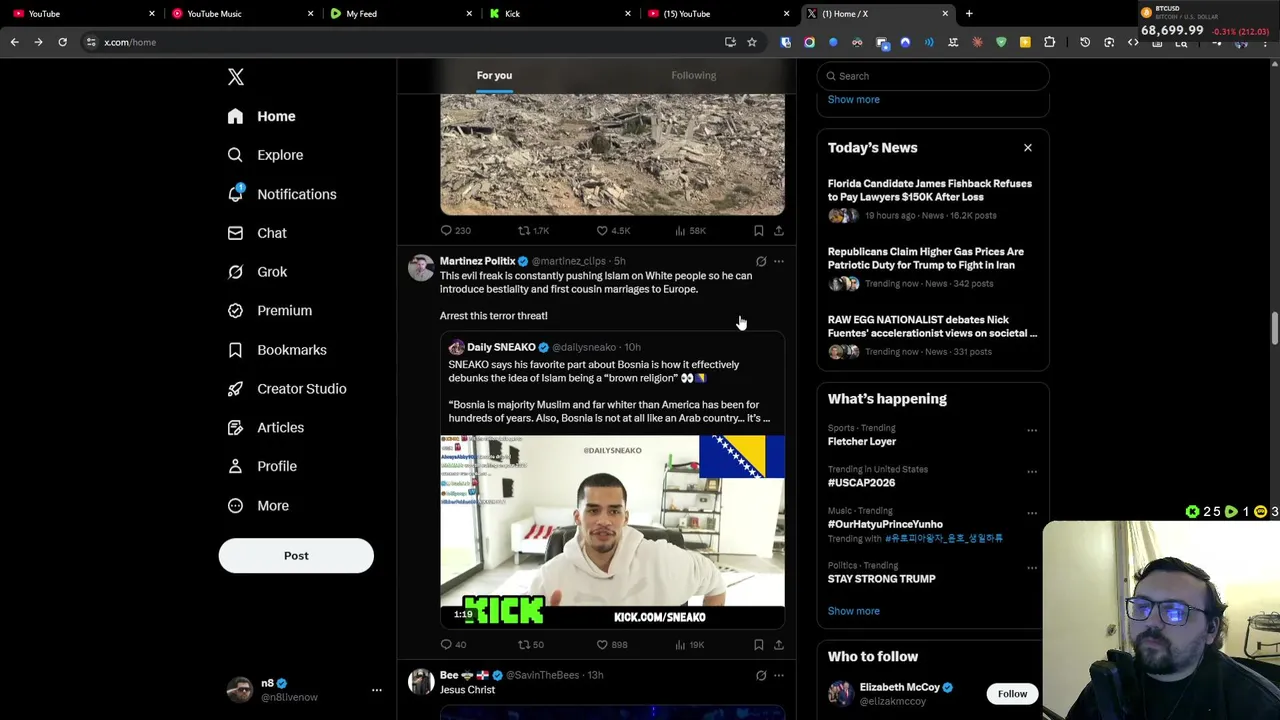Open options for #OurHatyuPrinceYunho trend

(1031, 514)
